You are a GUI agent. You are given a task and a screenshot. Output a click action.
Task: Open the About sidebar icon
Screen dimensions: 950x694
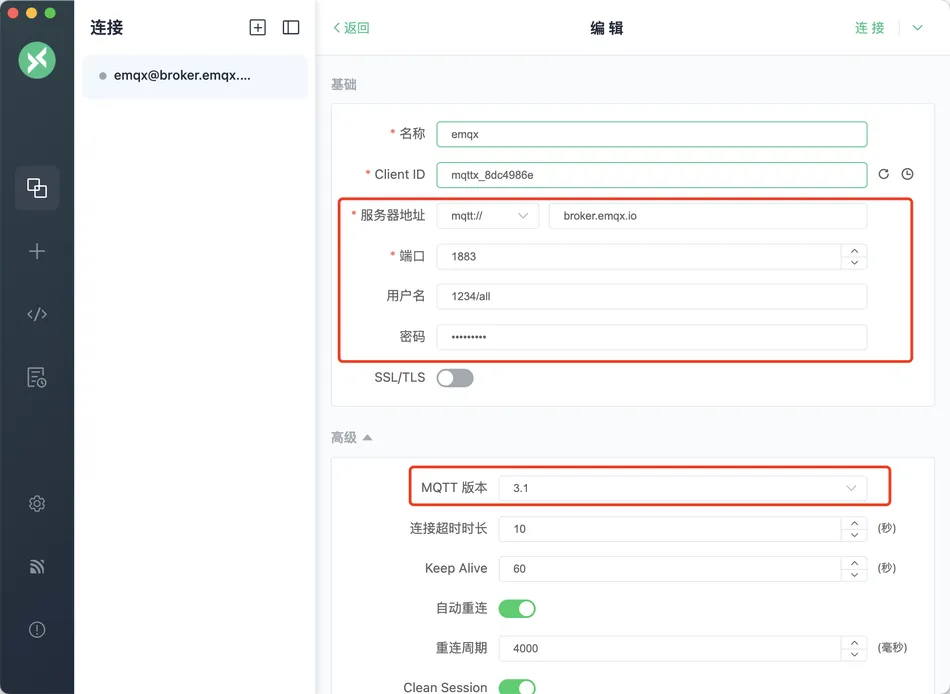pyautogui.click(x=36, y=629)
